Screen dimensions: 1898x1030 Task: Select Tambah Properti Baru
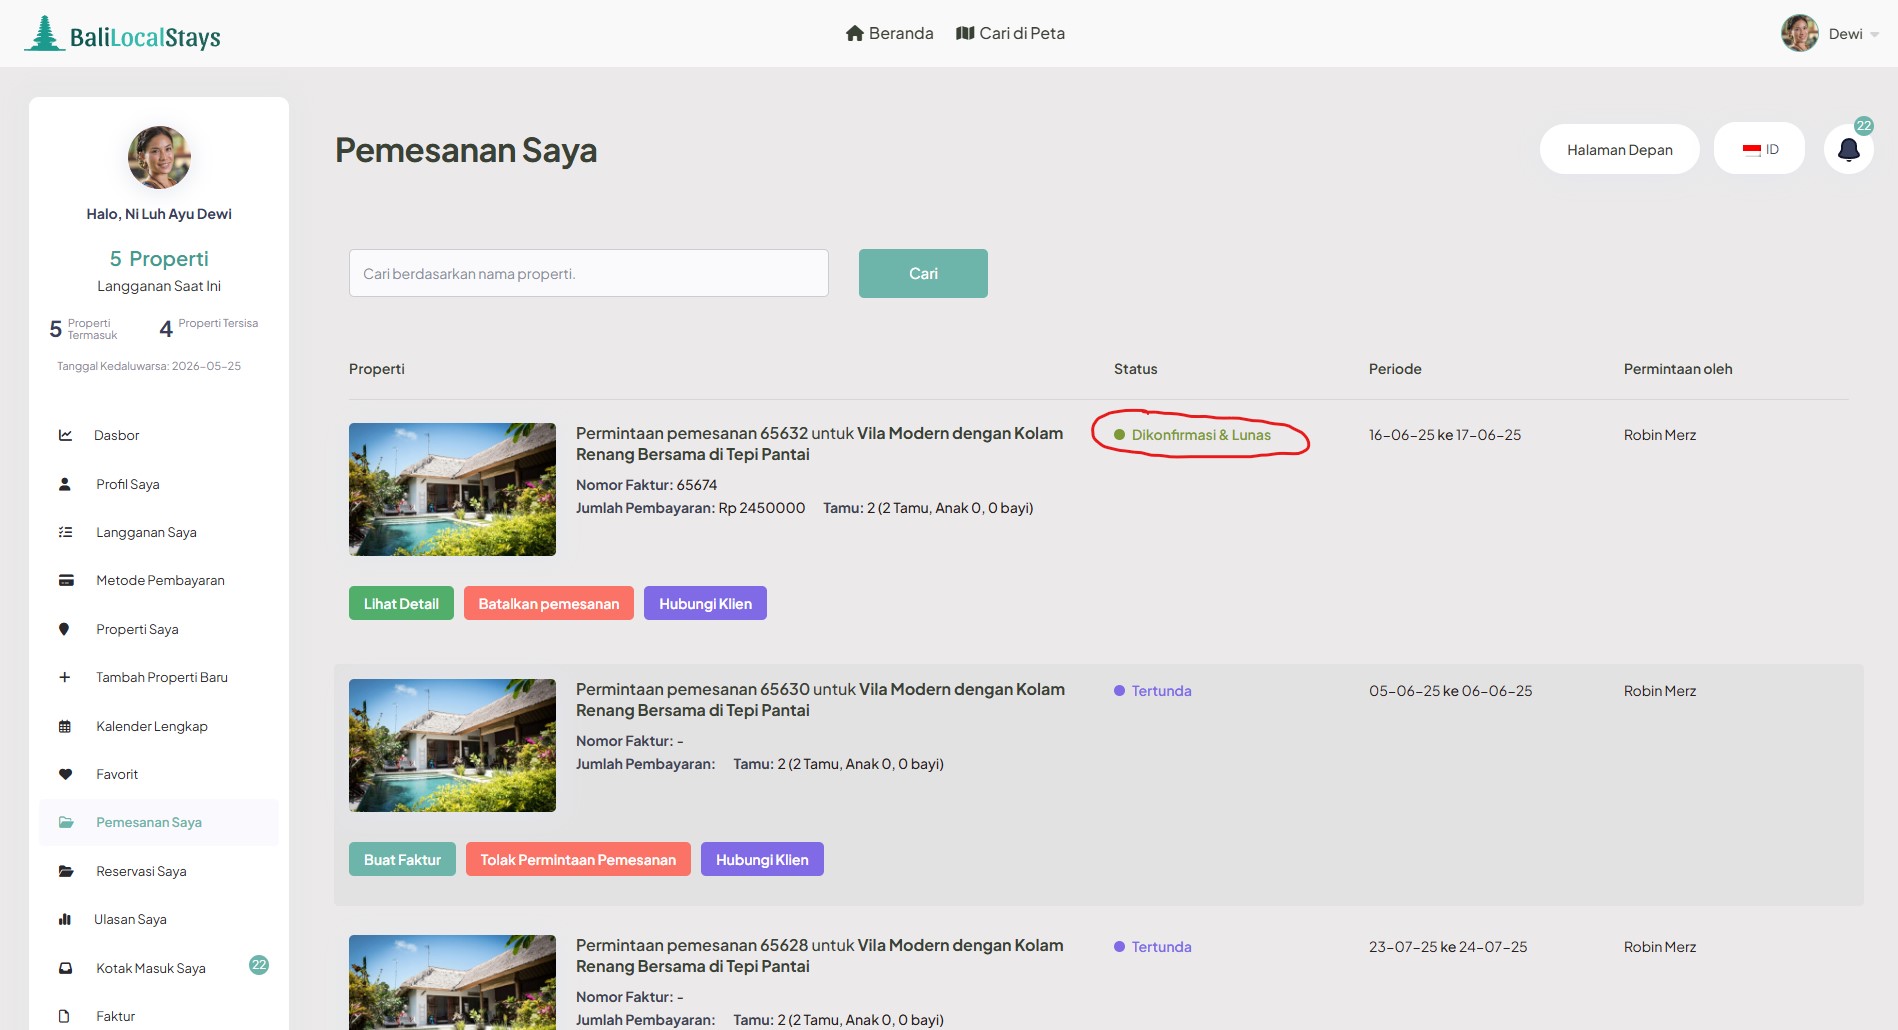pos(162,677)
